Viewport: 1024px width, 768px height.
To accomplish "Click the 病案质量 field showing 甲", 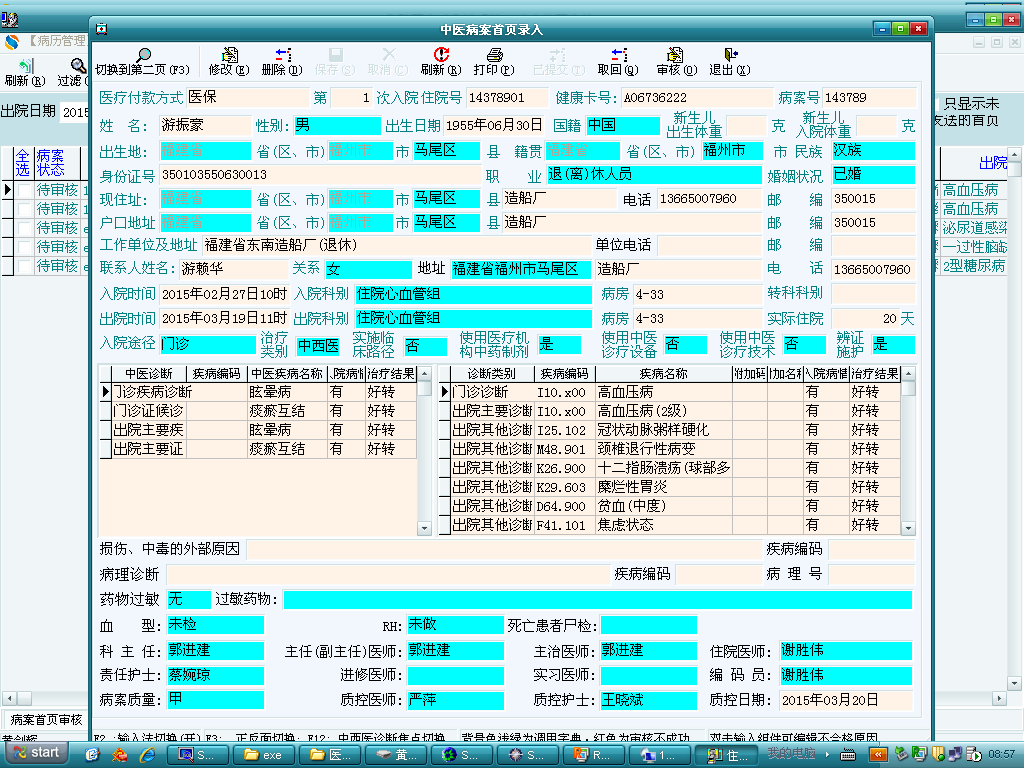I will pos(216,699).
